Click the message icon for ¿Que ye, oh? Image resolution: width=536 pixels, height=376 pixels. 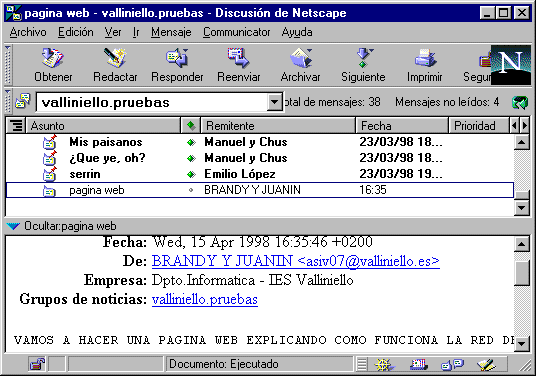pyautogui.click(x=50, y=158)
